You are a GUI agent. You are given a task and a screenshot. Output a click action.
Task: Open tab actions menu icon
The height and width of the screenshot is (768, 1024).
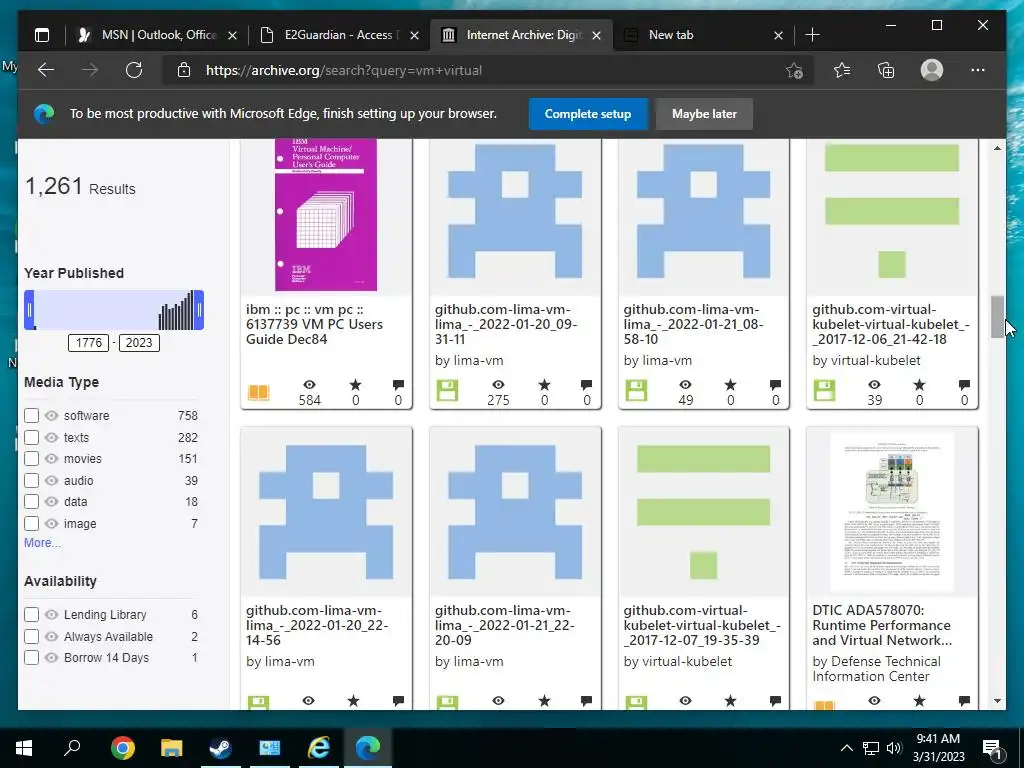point(42,35)
